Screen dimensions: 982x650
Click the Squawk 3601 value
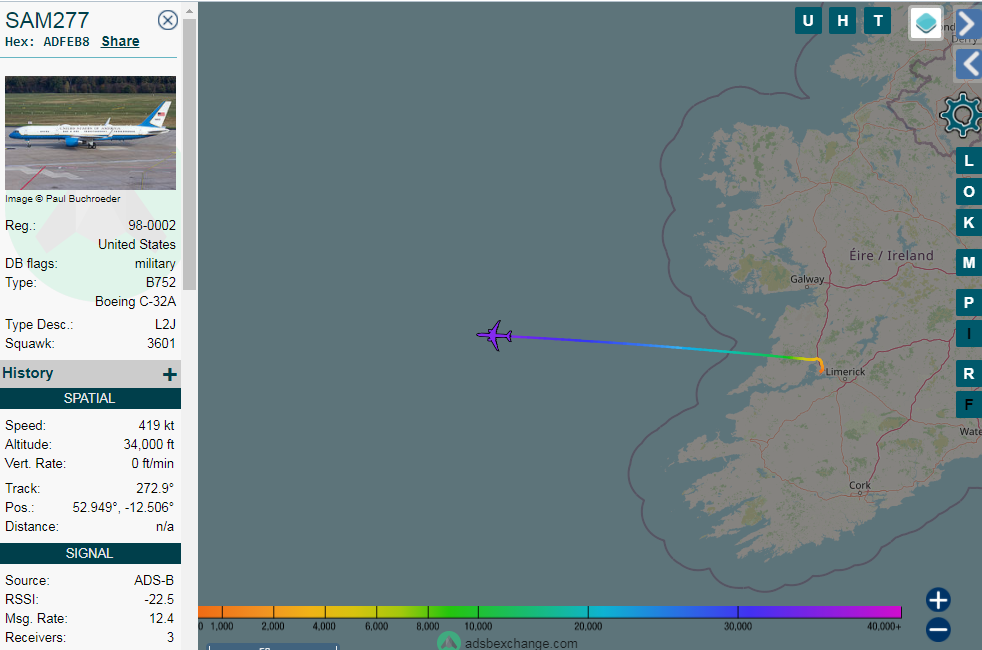coord(161,343)
